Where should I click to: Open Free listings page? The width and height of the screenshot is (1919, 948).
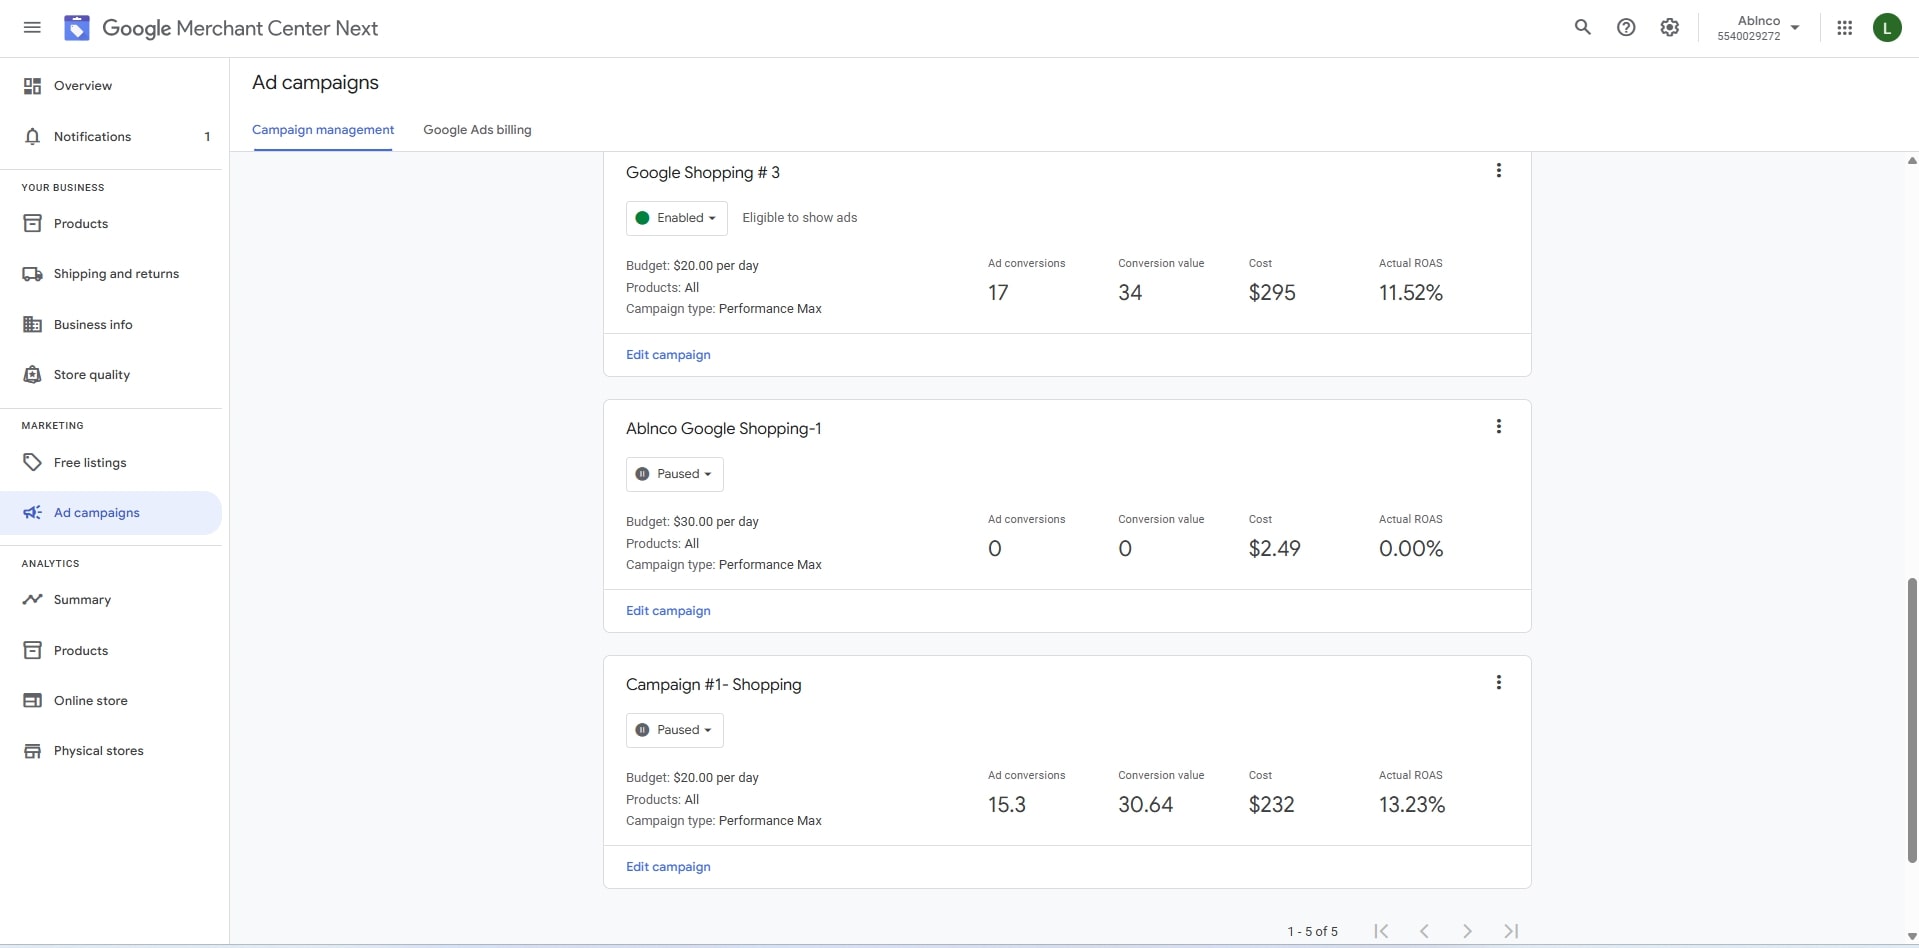[111, 463]
